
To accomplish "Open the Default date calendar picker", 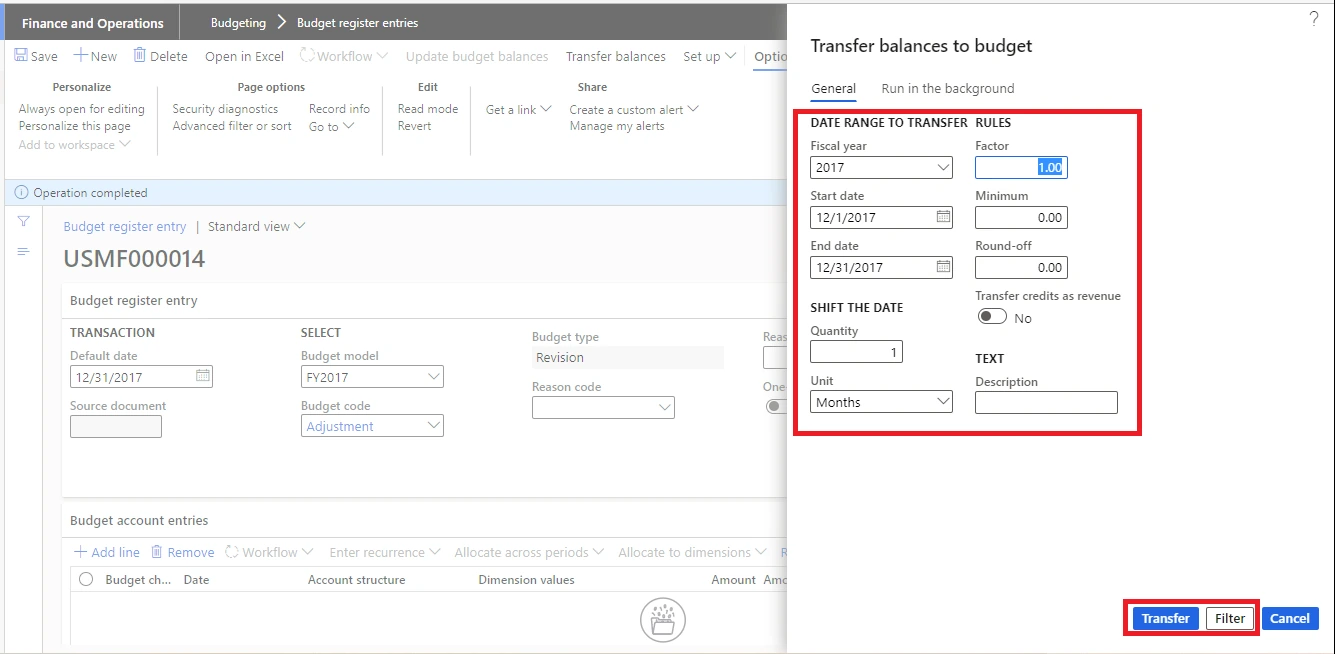I will 203,376.
